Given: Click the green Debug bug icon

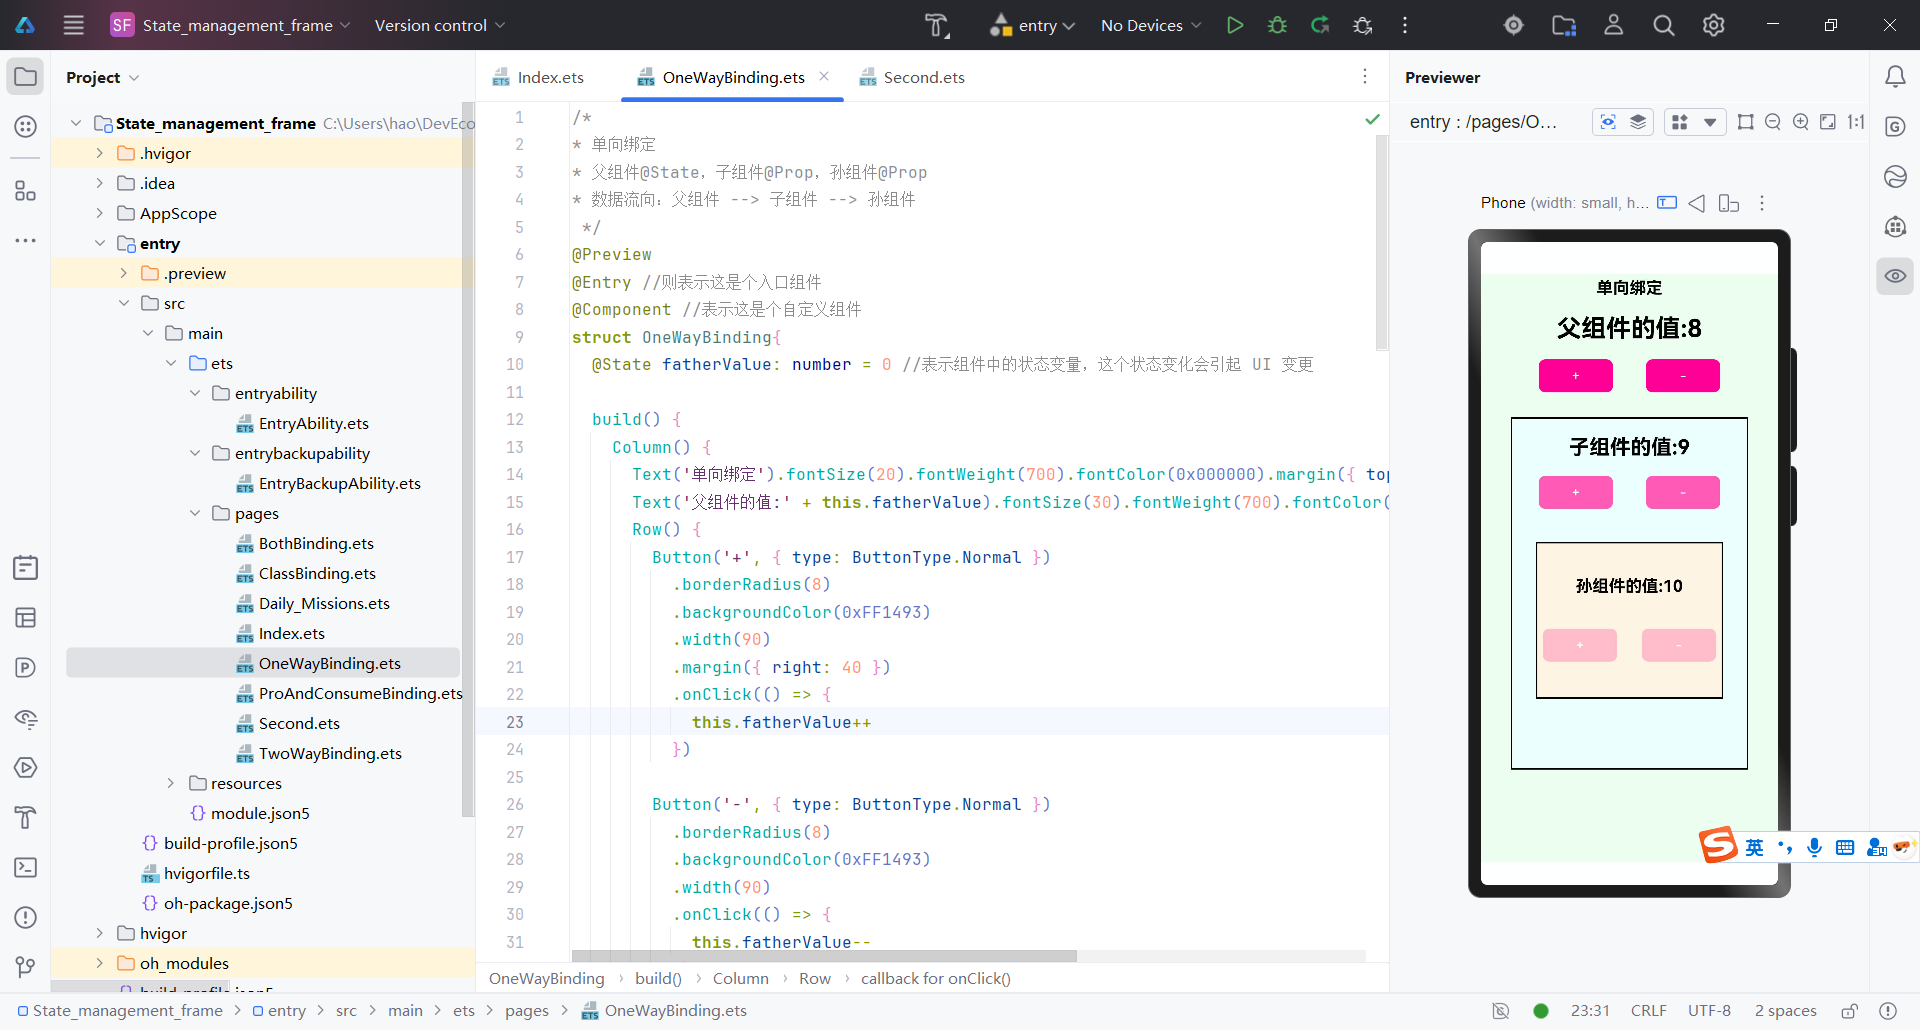Looking at the screenshot, I should tap(1277, 25).
